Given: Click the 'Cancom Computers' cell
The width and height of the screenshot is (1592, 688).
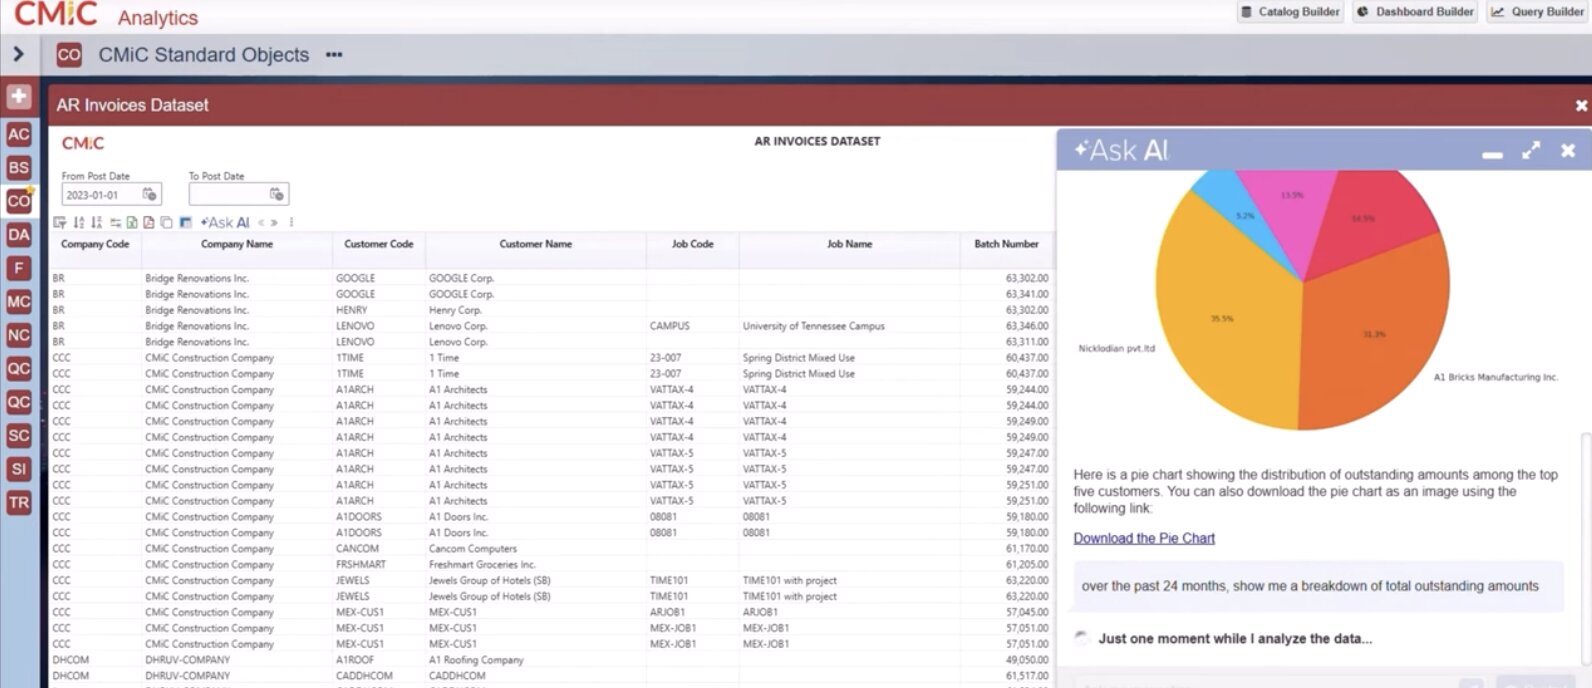Looking at the screenshot, I should (x=473, y=549).
